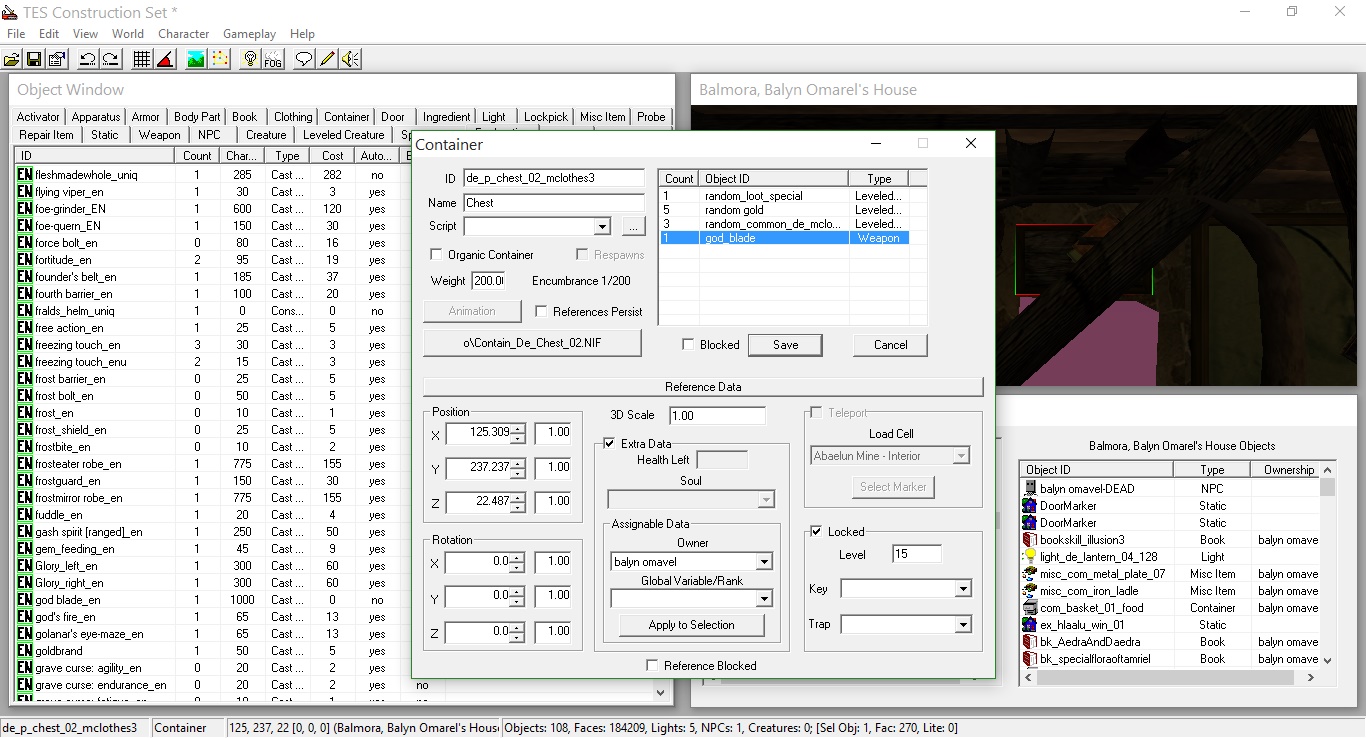Click the Undo arrow toolbar icon
The height and width of the screenshot is (738, 1366).
(x=87, y=60)
